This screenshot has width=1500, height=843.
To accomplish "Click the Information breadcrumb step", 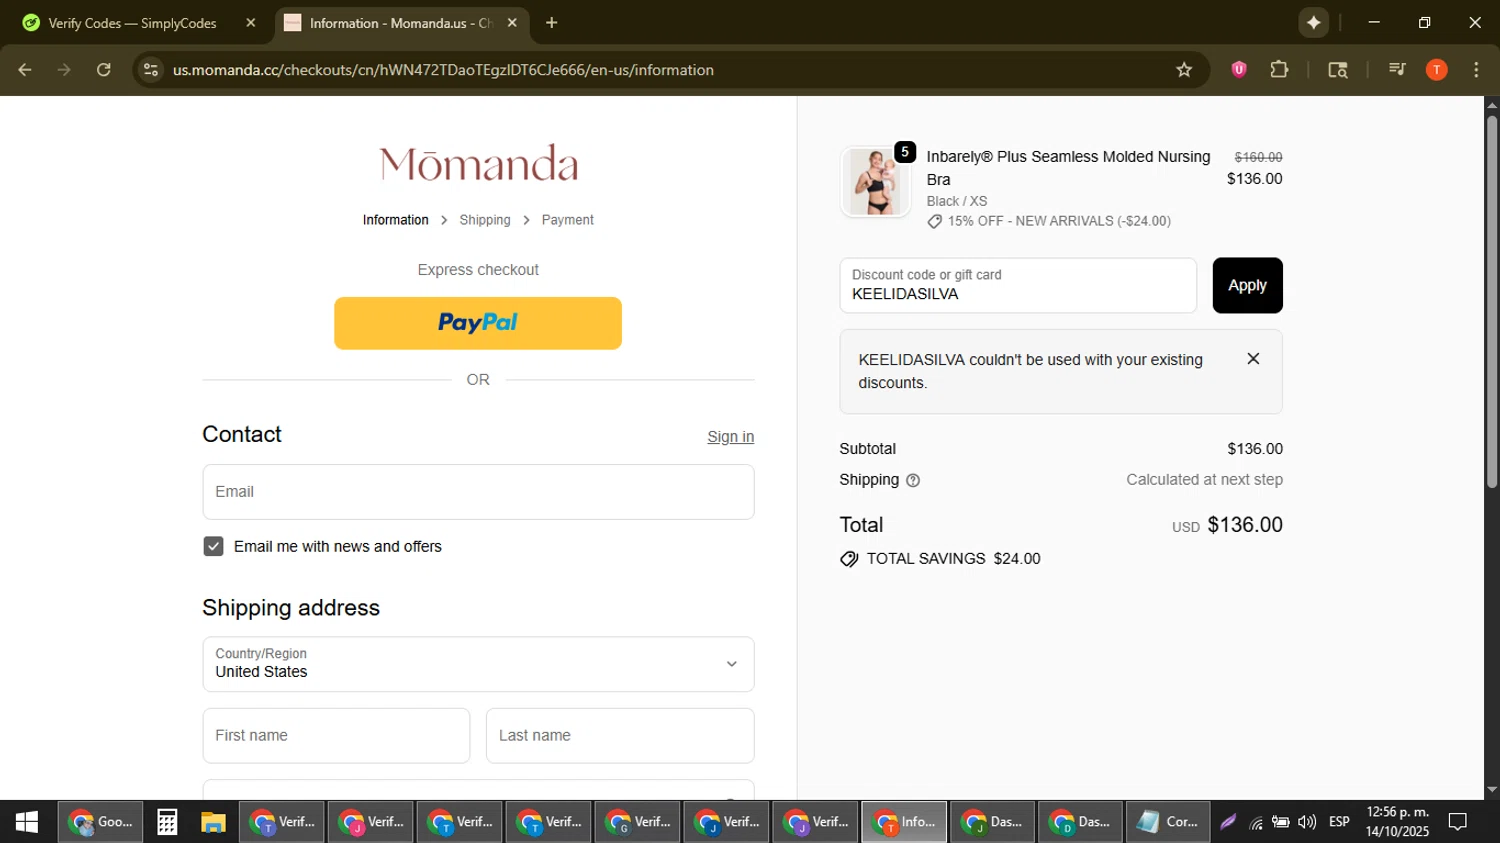I will (x=395, y=220).
